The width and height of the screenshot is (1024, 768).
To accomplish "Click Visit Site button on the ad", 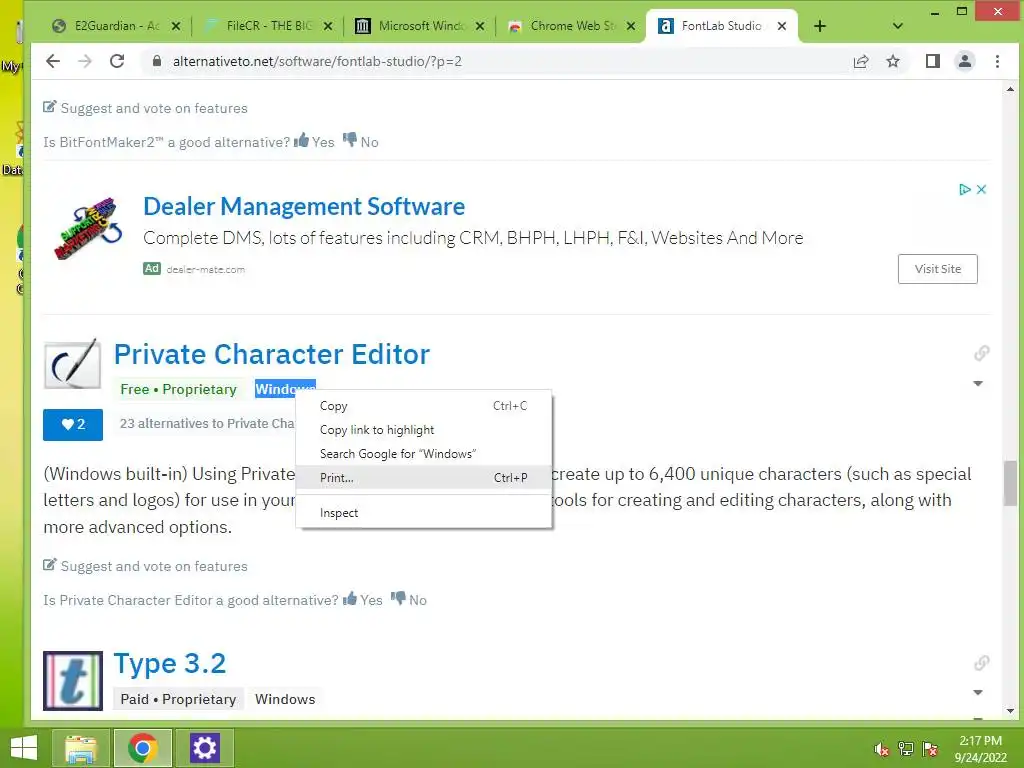I will click(x=937, y=269).
